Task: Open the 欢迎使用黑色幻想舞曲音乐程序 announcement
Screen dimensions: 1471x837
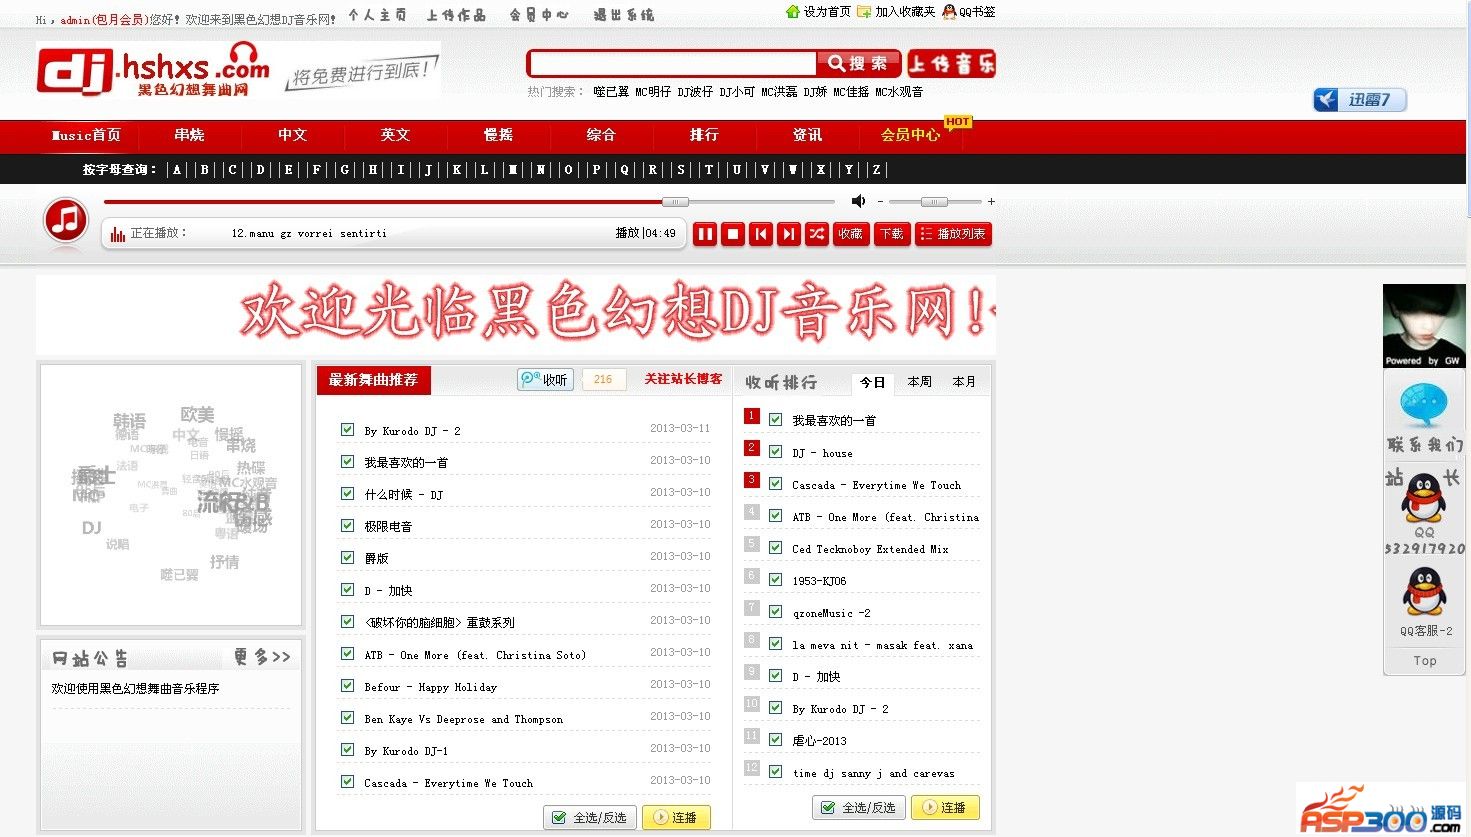Action: coord(135,689)
